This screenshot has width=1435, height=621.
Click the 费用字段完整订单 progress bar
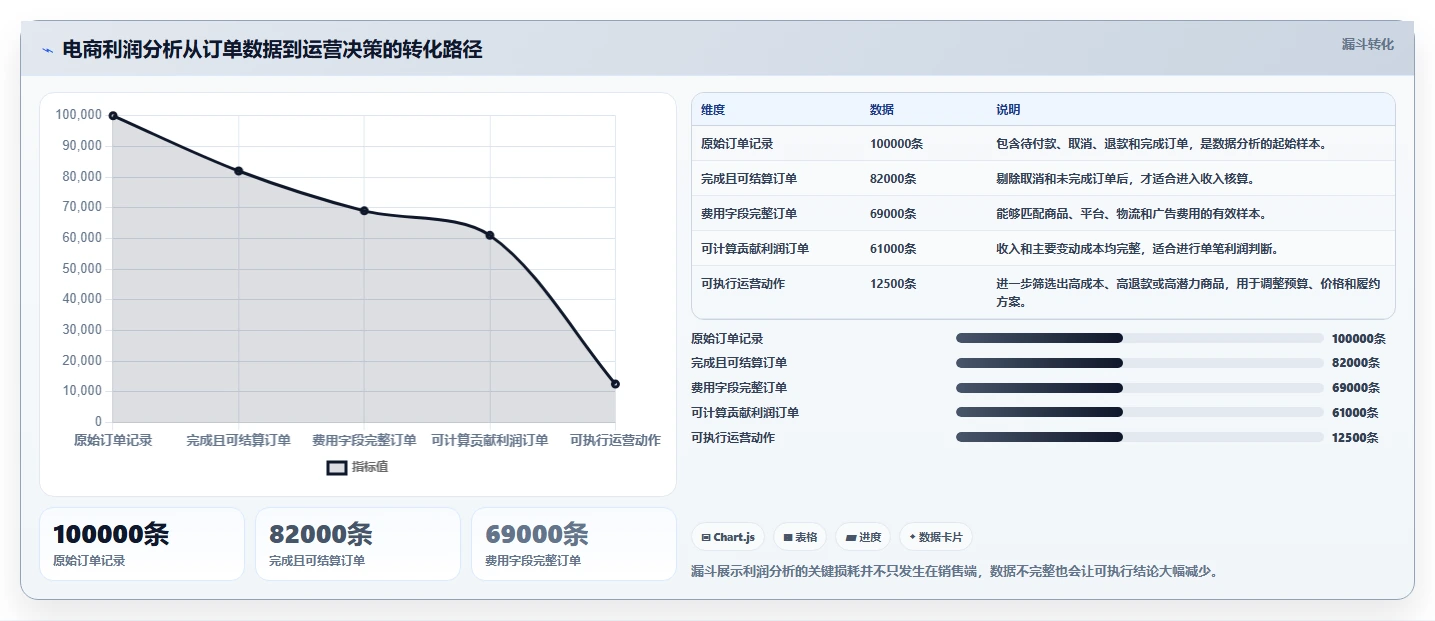click(1140, 388)
